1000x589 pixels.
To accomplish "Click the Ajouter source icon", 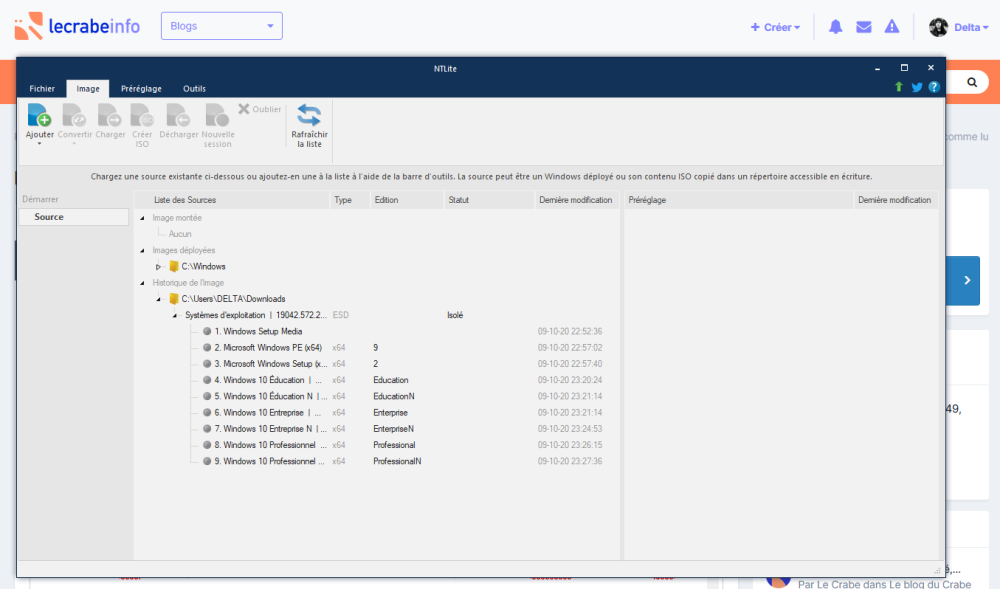I will click(39, 117).
